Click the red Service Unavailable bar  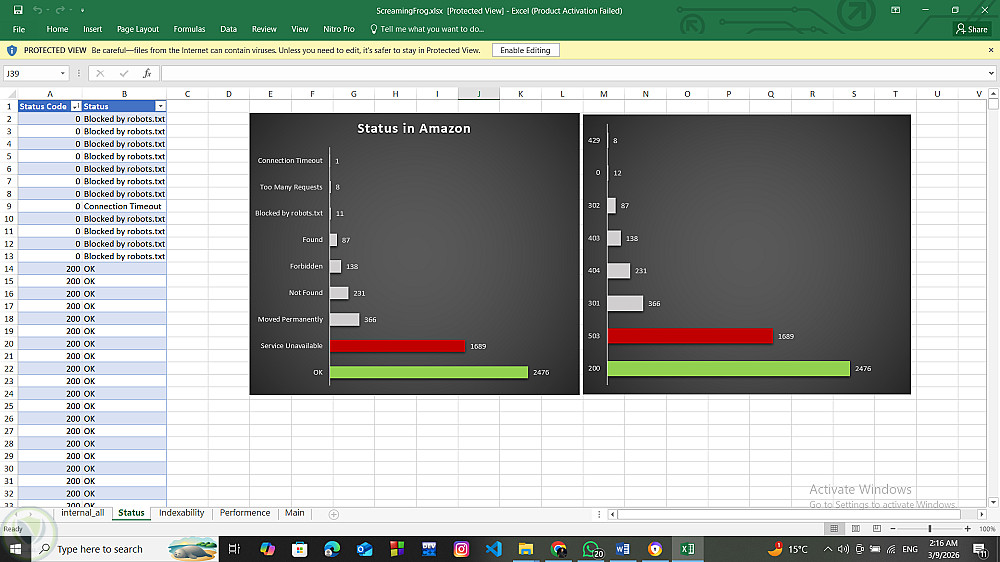[x=397, y=346]
